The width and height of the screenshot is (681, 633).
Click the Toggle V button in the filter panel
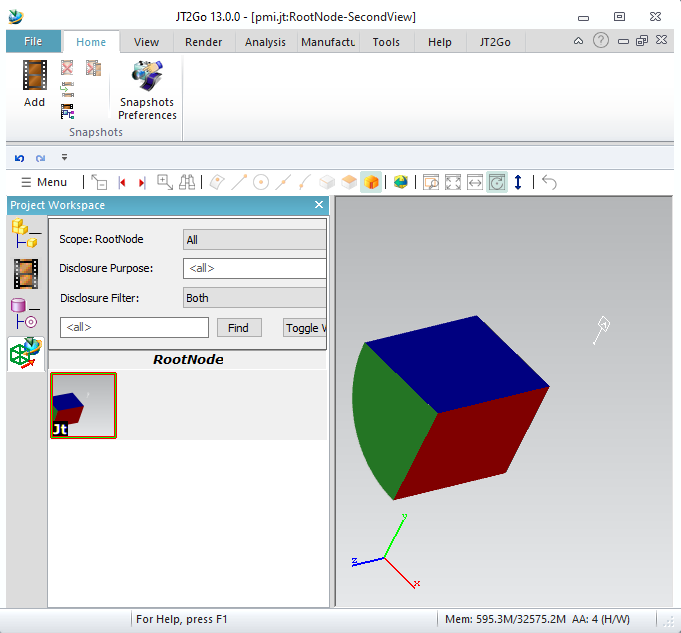coord(303,328)
